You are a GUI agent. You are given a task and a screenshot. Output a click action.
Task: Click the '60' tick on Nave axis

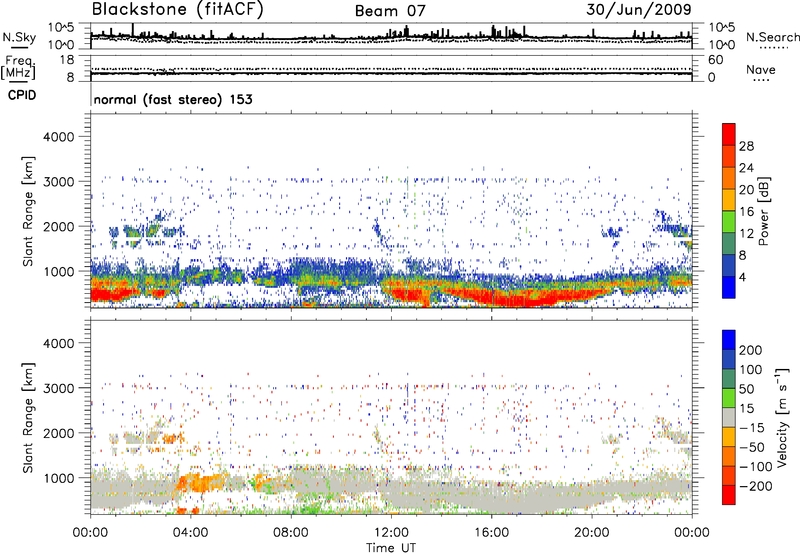click(x=715, y=60)
